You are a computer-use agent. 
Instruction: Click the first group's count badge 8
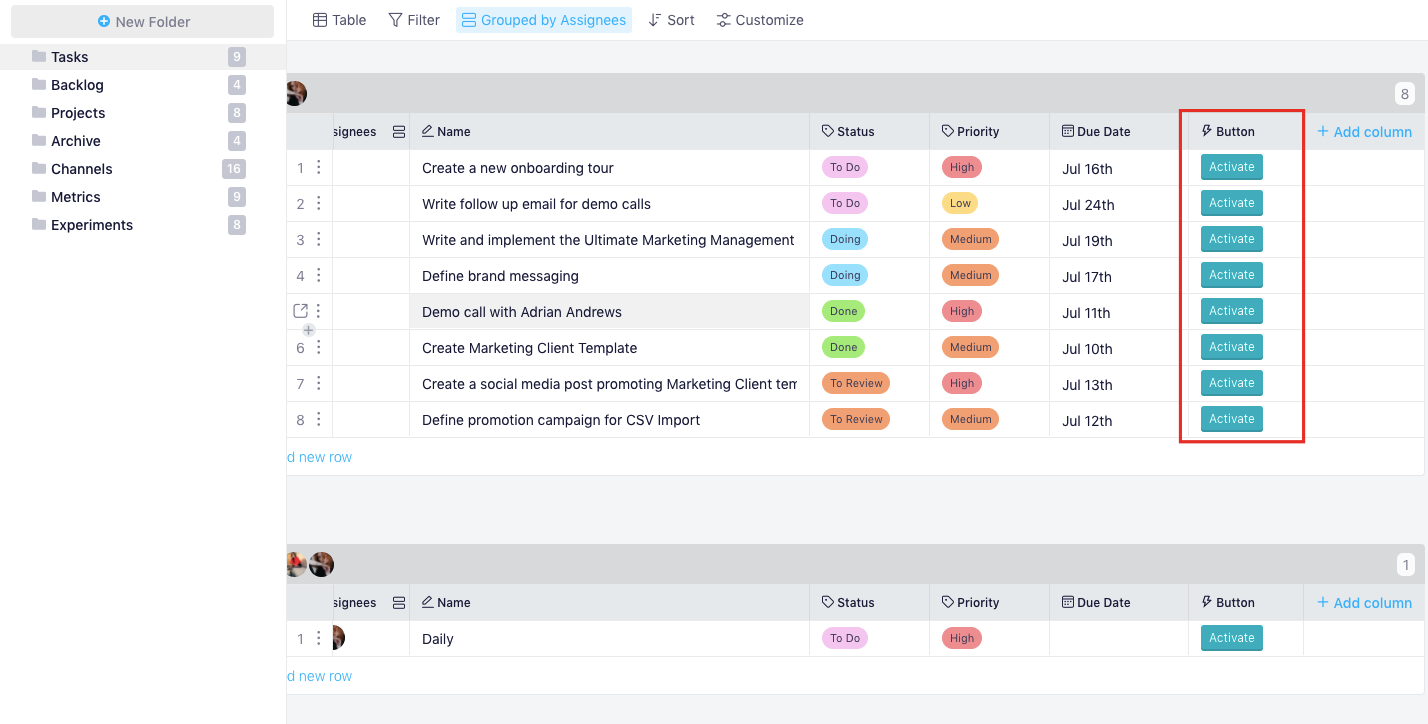click(x=1405, y=94)
